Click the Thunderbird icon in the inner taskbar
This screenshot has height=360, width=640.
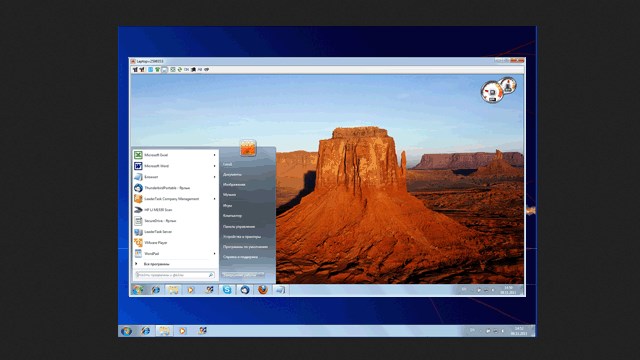click(245, 290)
